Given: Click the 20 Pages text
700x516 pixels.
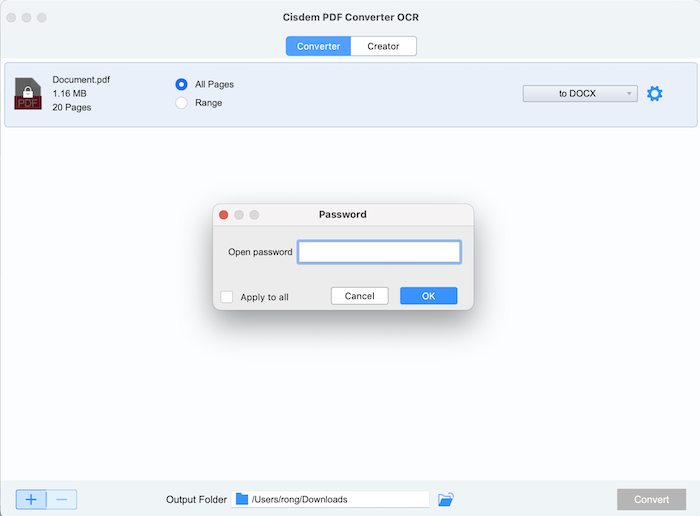Looking at the screenshot, I should pyautogui.click(x=72, y=107).
